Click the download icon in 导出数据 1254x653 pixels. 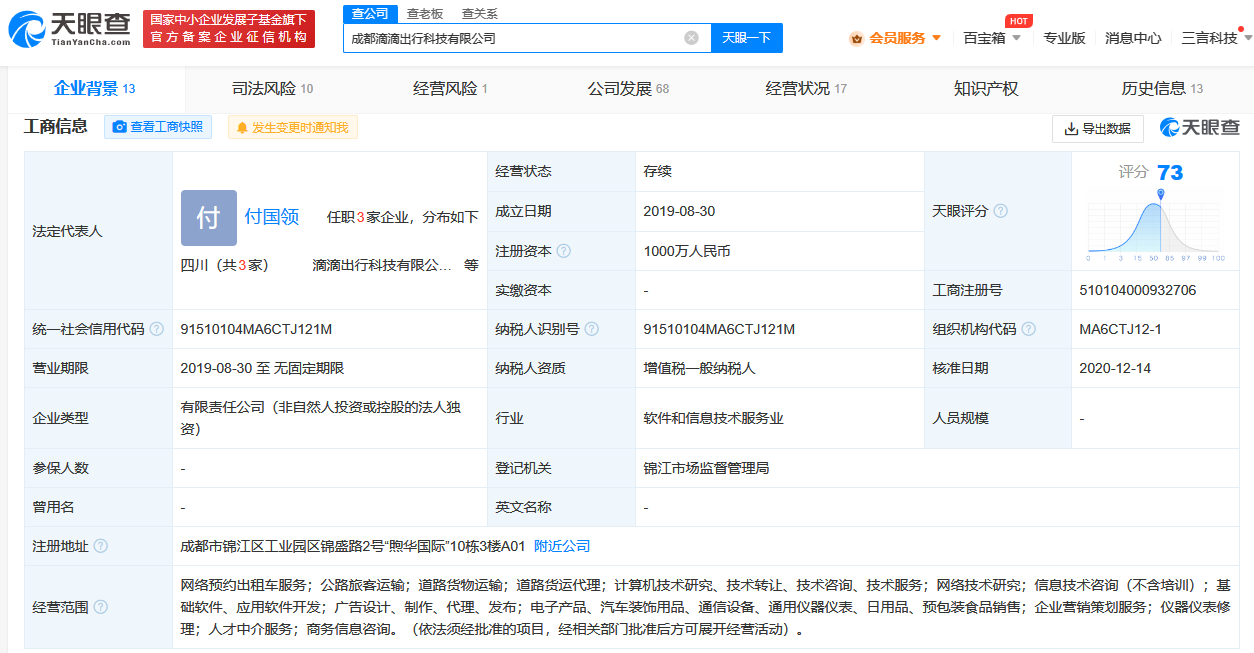pyautogui.click(x=1071, y=129)
